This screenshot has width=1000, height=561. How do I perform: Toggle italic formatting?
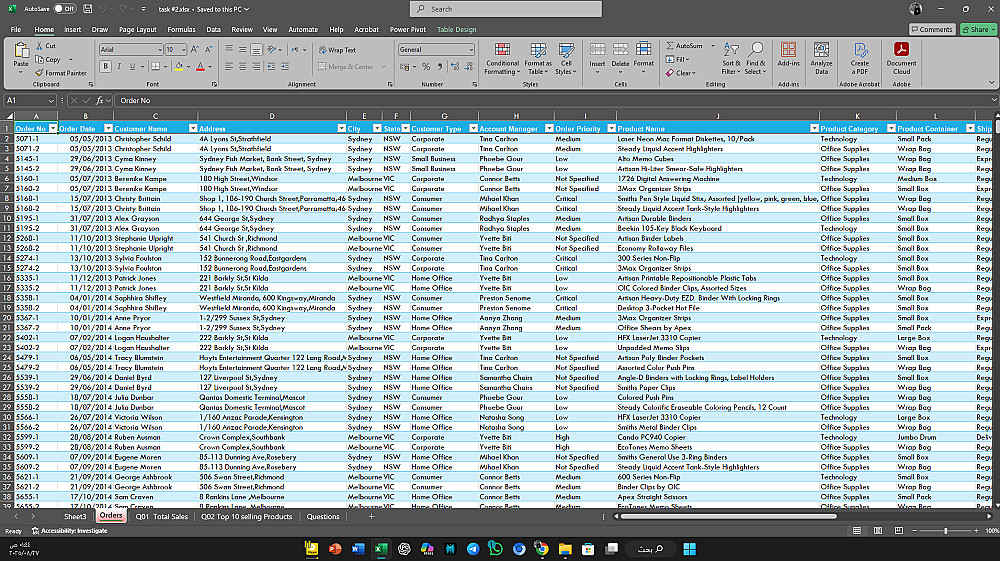coord(119,67)
